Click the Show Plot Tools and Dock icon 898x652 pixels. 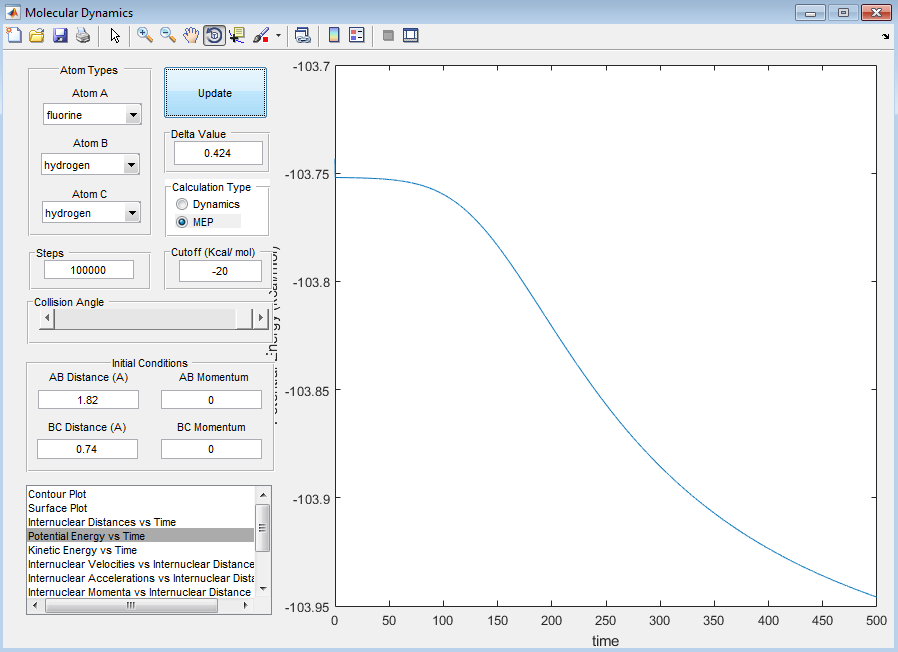click(411, 36)
